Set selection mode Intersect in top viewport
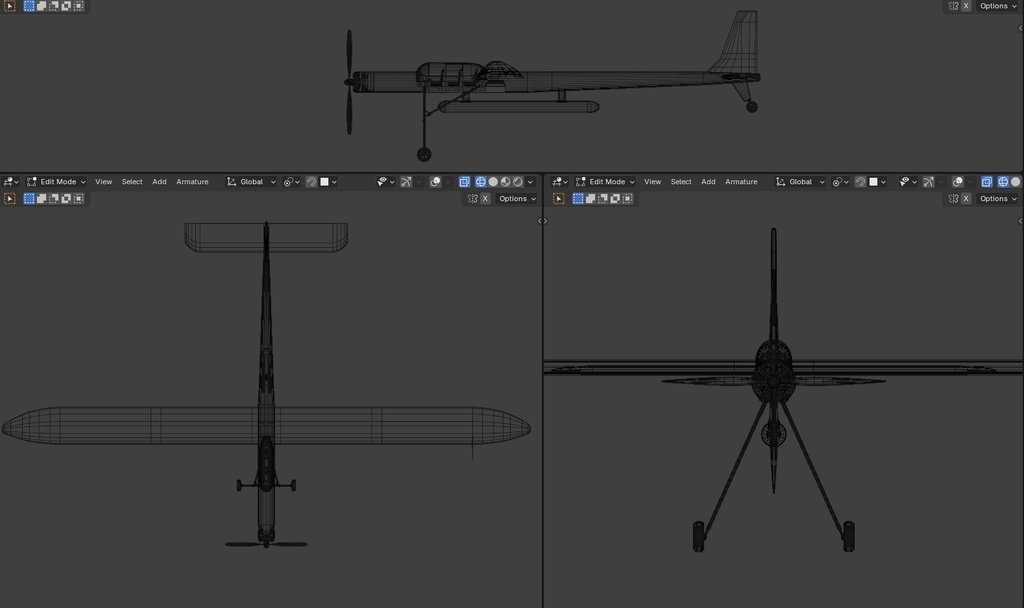This screenshot has height=608, width=1024. [78, 6]
